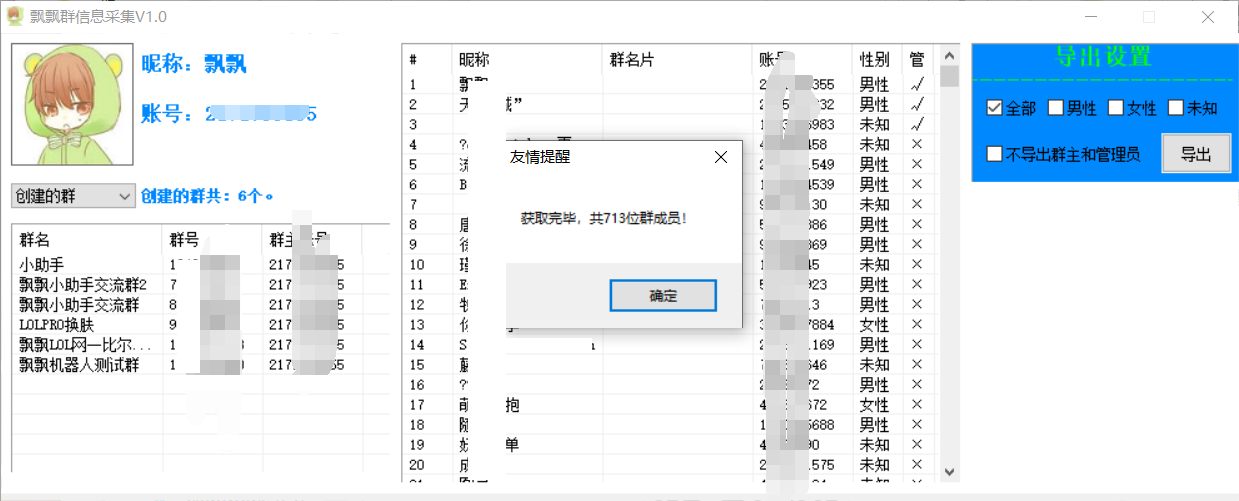
Task: Click the 昵称:飘飘 label
Action: point(194,65)
